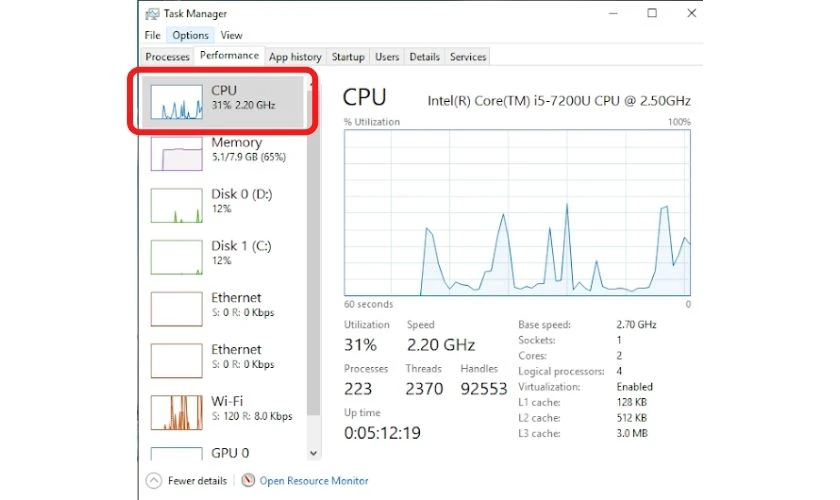Click the L2 cache 512 KB value
This screenshot has width=840, height=500.
[x=631, y=417]
